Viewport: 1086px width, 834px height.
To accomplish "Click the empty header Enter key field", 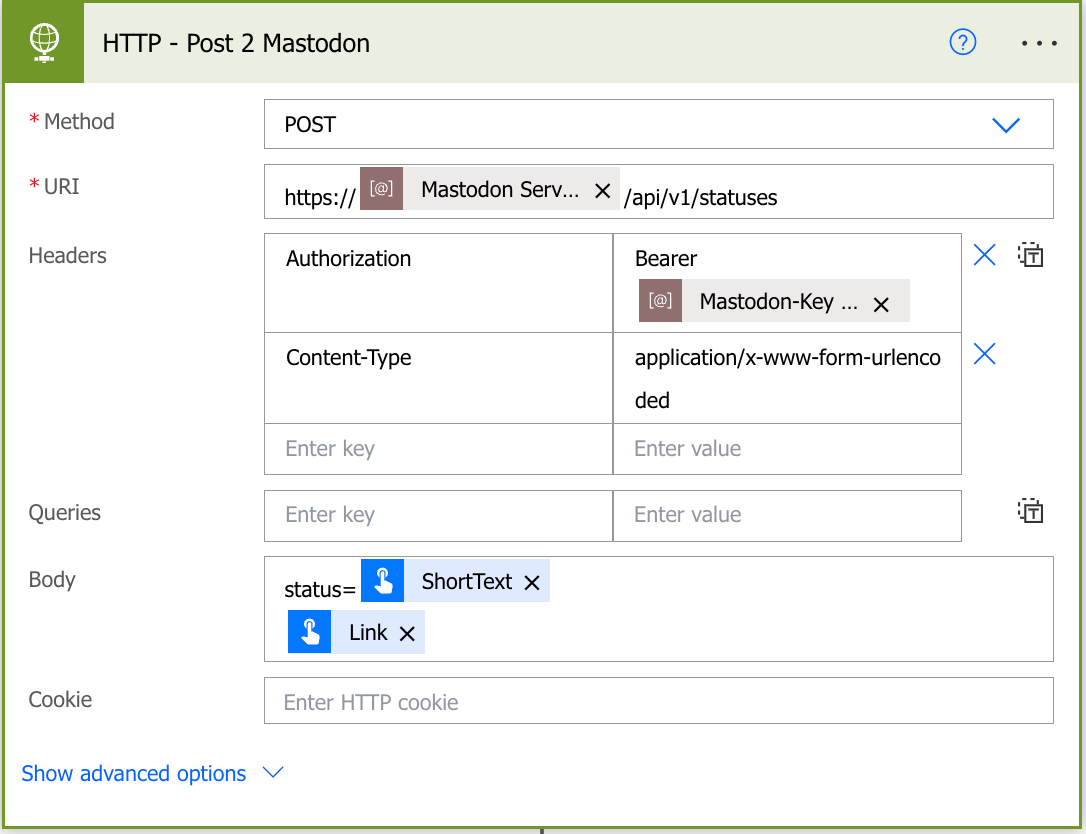I will (x=438, y=449).
